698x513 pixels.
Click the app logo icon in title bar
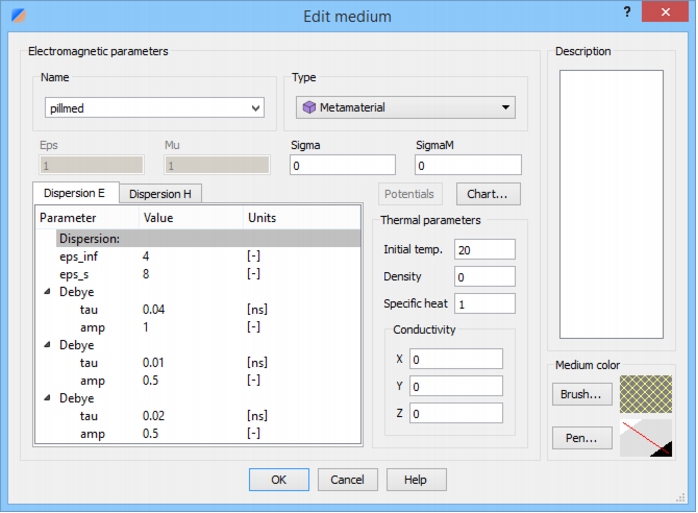click(18, 16)
